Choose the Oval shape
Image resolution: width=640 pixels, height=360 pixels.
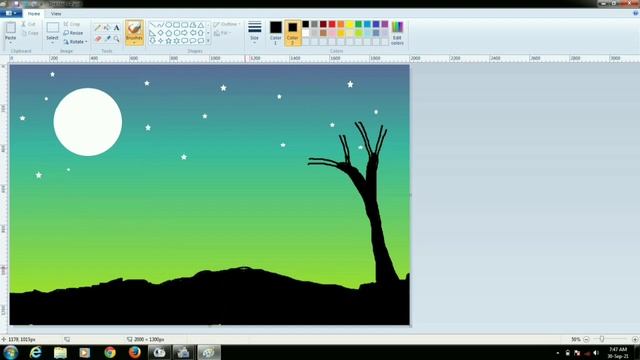tap(169, 25)
